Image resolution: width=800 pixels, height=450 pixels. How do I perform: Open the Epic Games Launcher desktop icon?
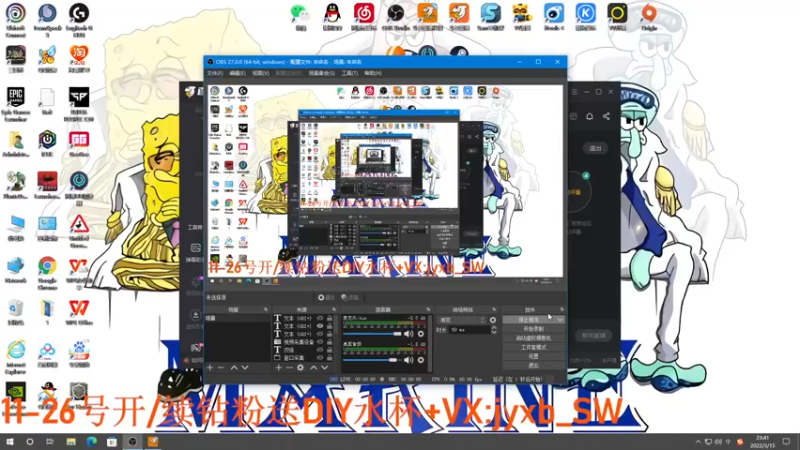point(16,104)
